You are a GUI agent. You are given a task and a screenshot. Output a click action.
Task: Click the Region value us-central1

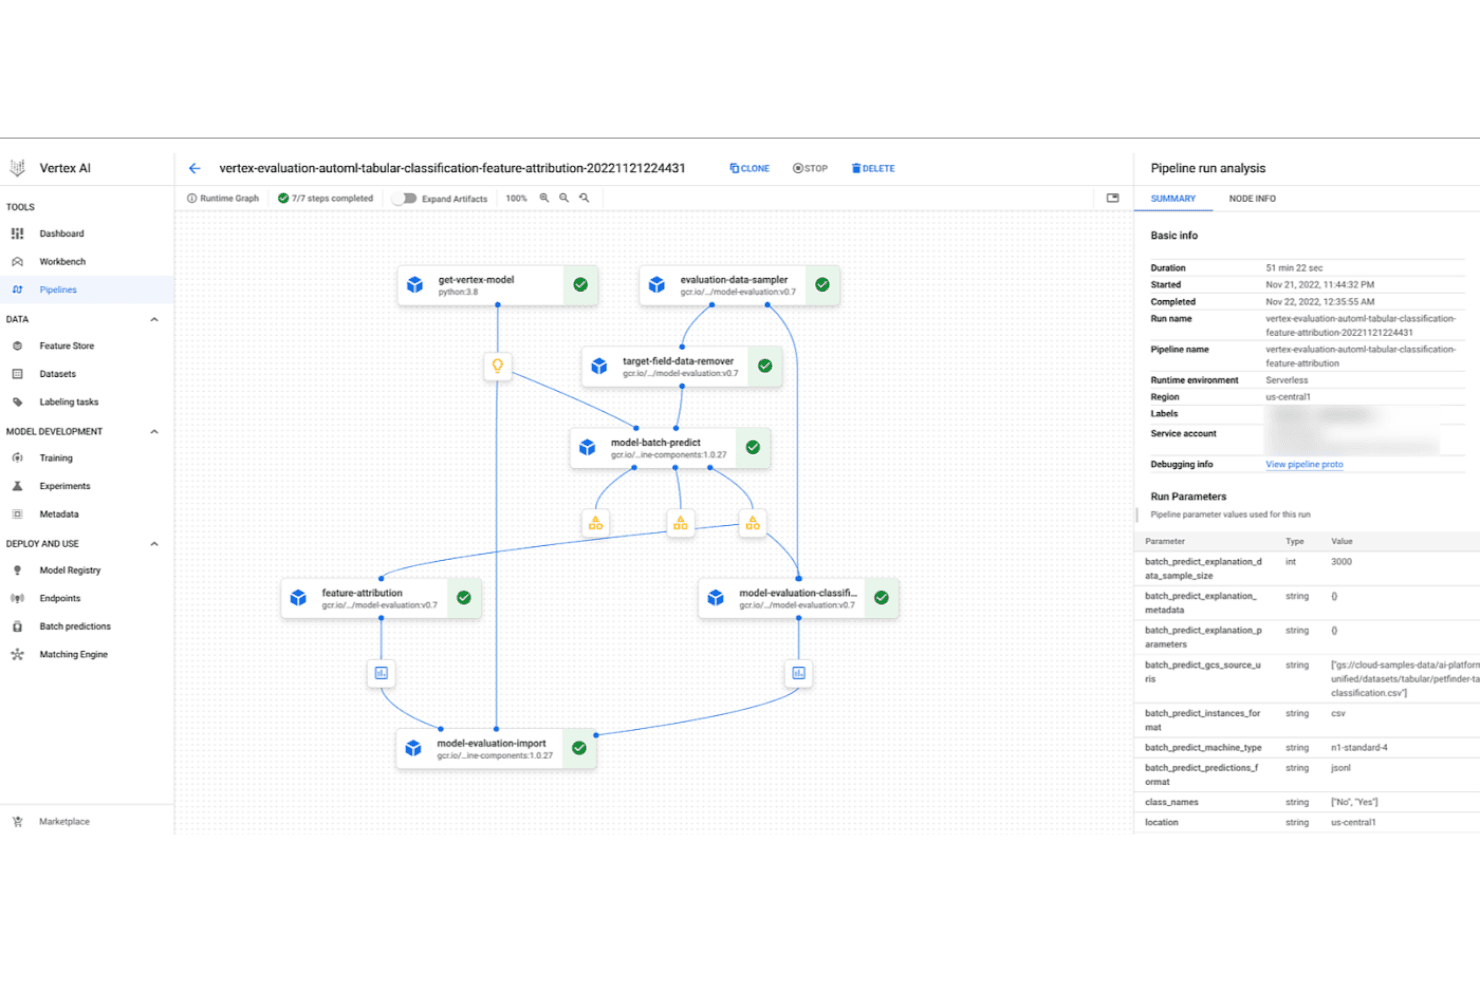[x=1288, y=397]
